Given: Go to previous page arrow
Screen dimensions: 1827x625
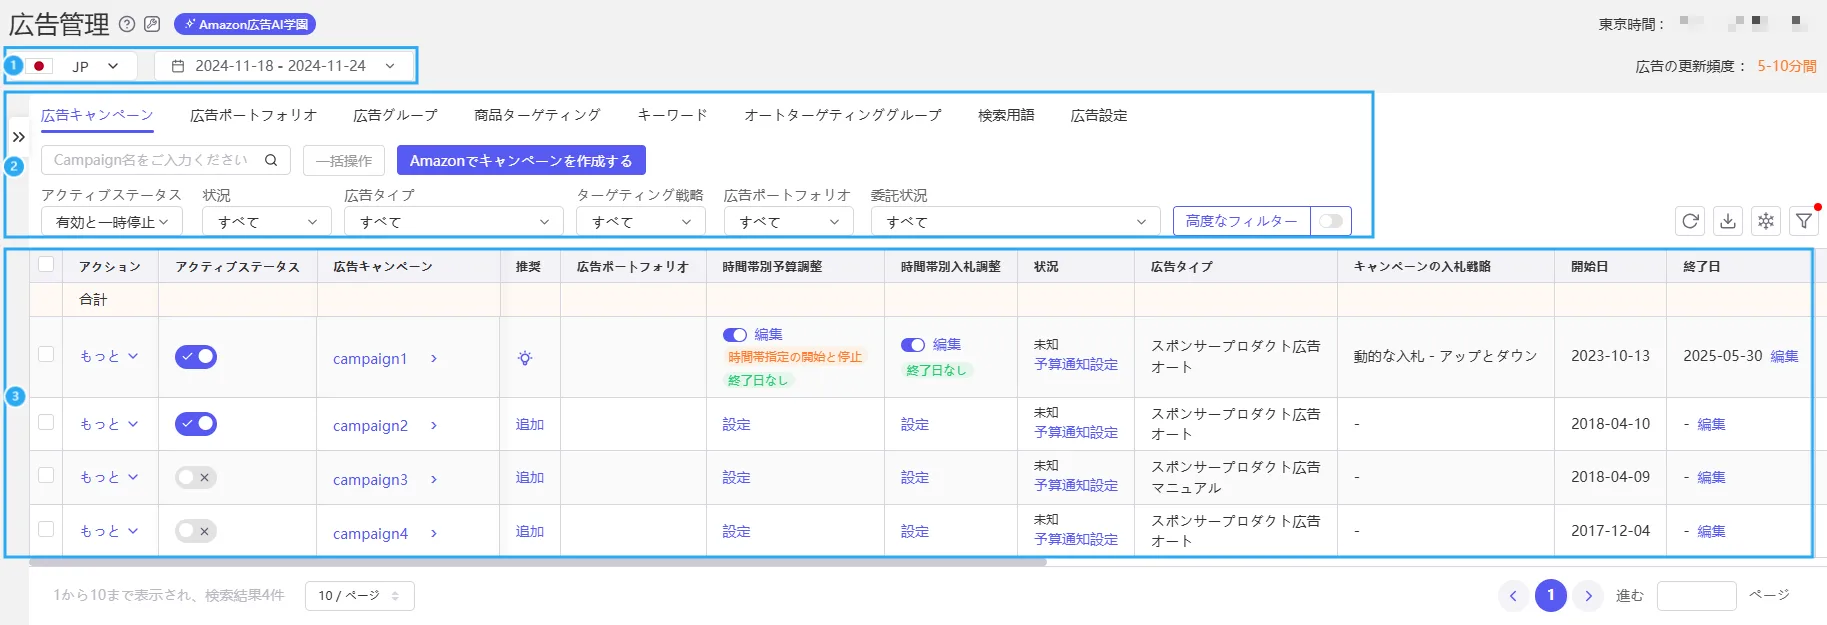Looking at the screenshot, I should tap(1513, 596).
